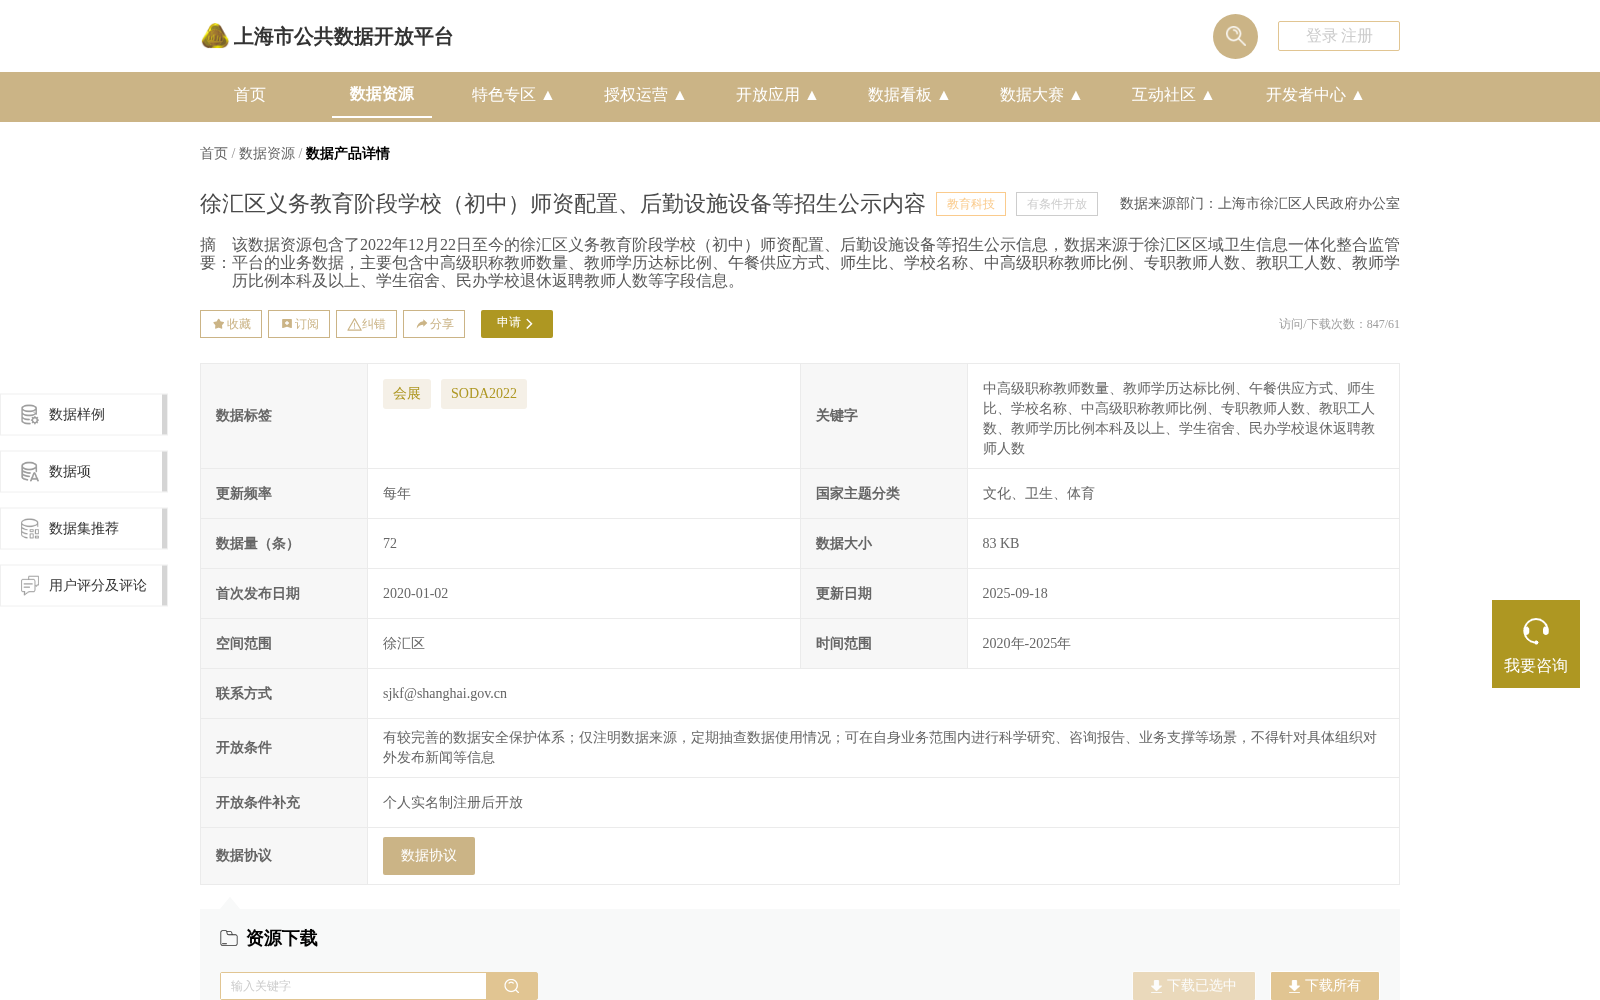Select 数据资源 navigation tab
This screenshot has width=1600, height=1000.
[x=382, y=94]
